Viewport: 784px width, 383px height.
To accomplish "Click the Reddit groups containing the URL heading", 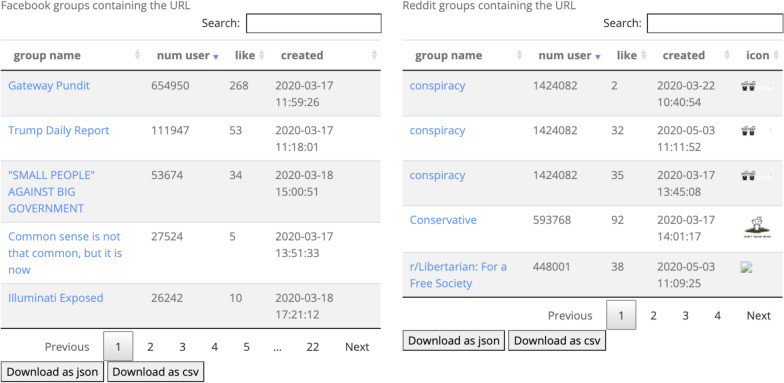I will (x=489, y=6).
